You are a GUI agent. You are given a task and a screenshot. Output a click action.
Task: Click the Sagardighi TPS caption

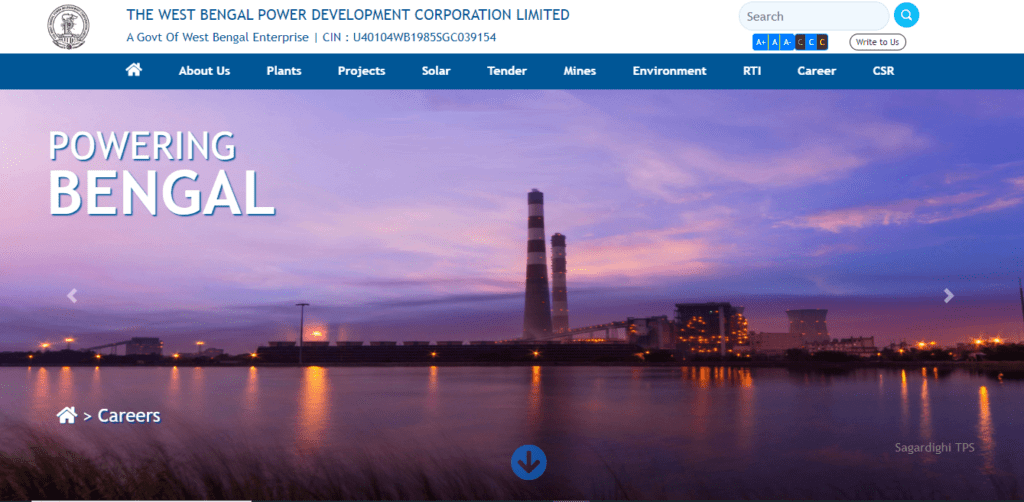click(935, 448)
